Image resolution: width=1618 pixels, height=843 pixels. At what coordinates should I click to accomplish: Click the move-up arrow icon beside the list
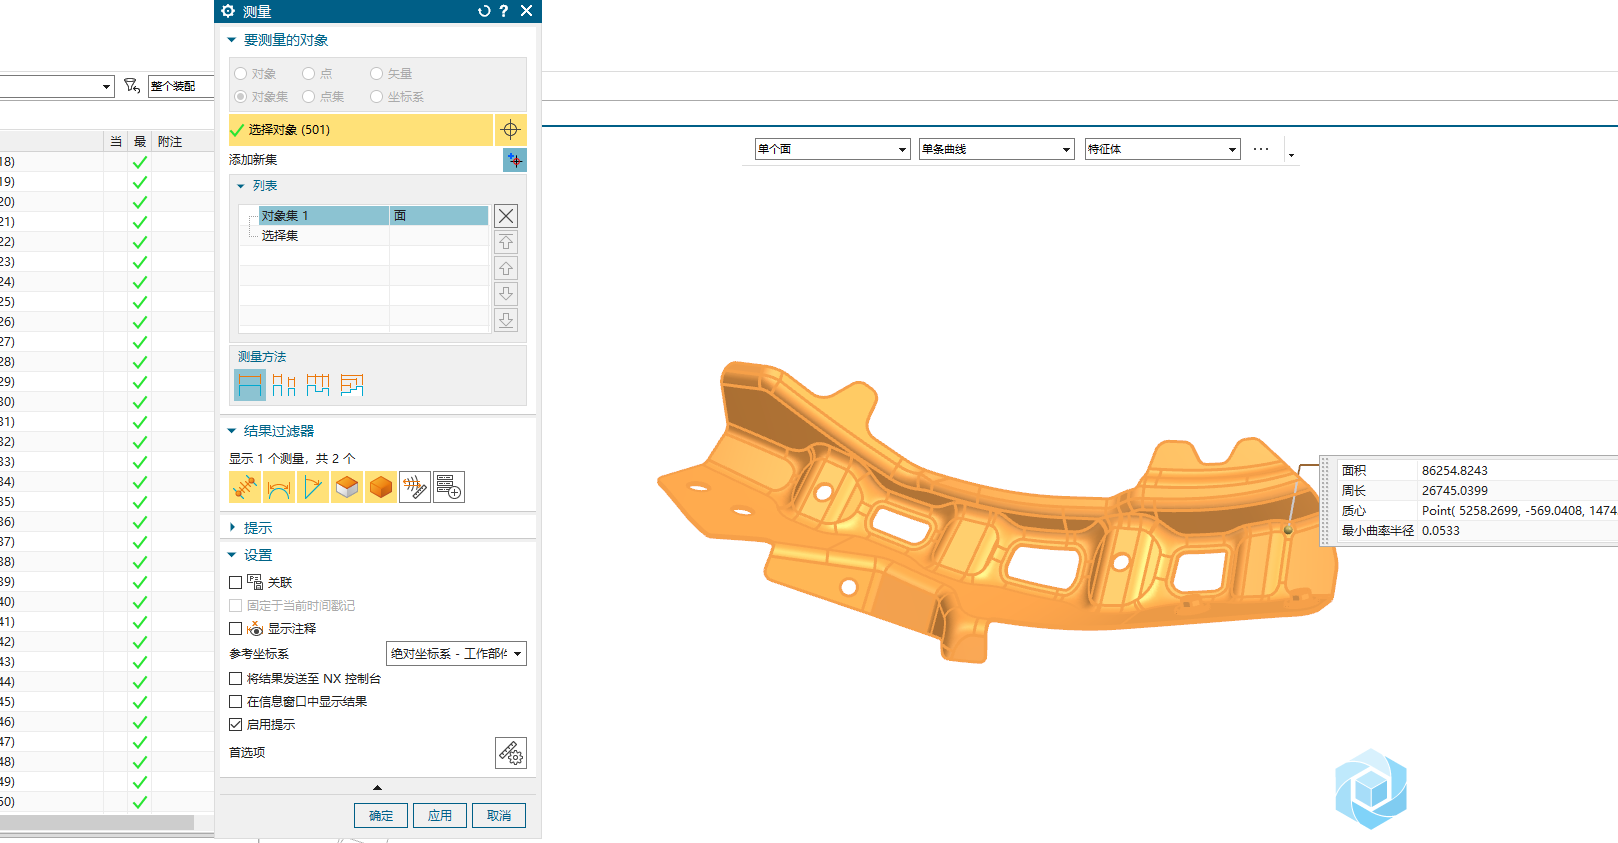pos(506,268)
